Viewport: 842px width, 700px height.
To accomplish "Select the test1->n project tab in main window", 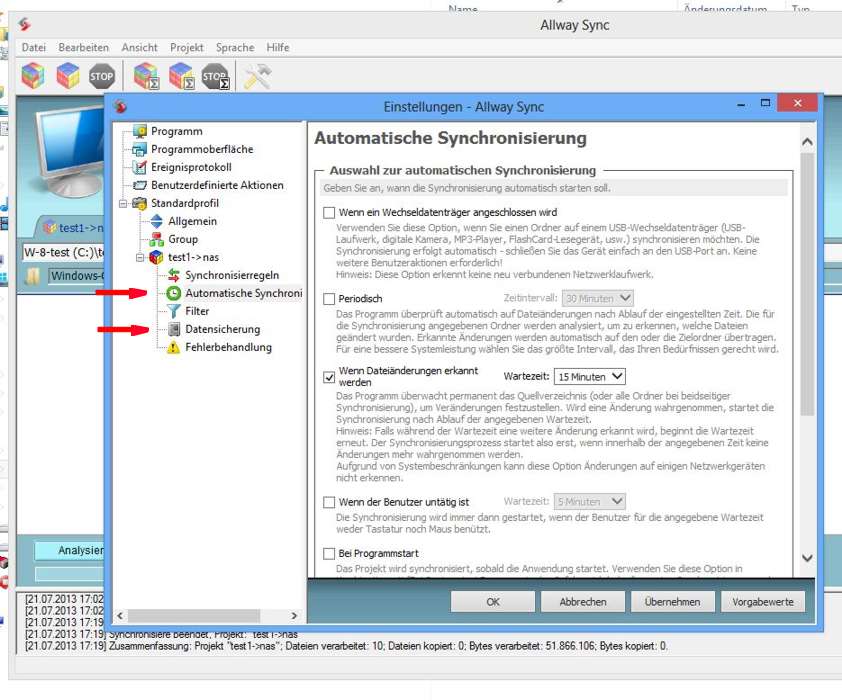I will click(73, 228).
